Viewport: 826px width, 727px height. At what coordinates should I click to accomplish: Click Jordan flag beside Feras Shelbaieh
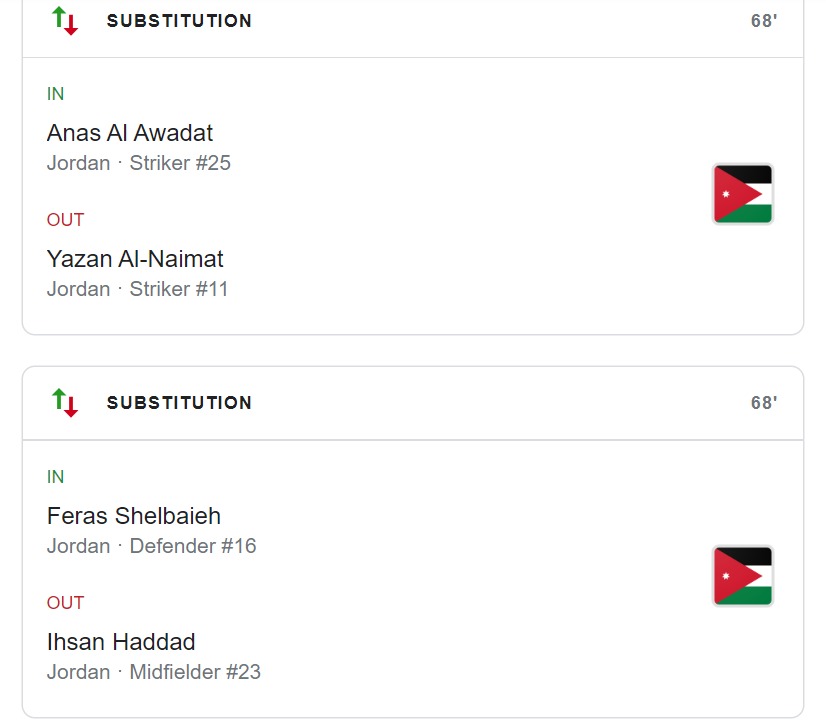(743, 576)
